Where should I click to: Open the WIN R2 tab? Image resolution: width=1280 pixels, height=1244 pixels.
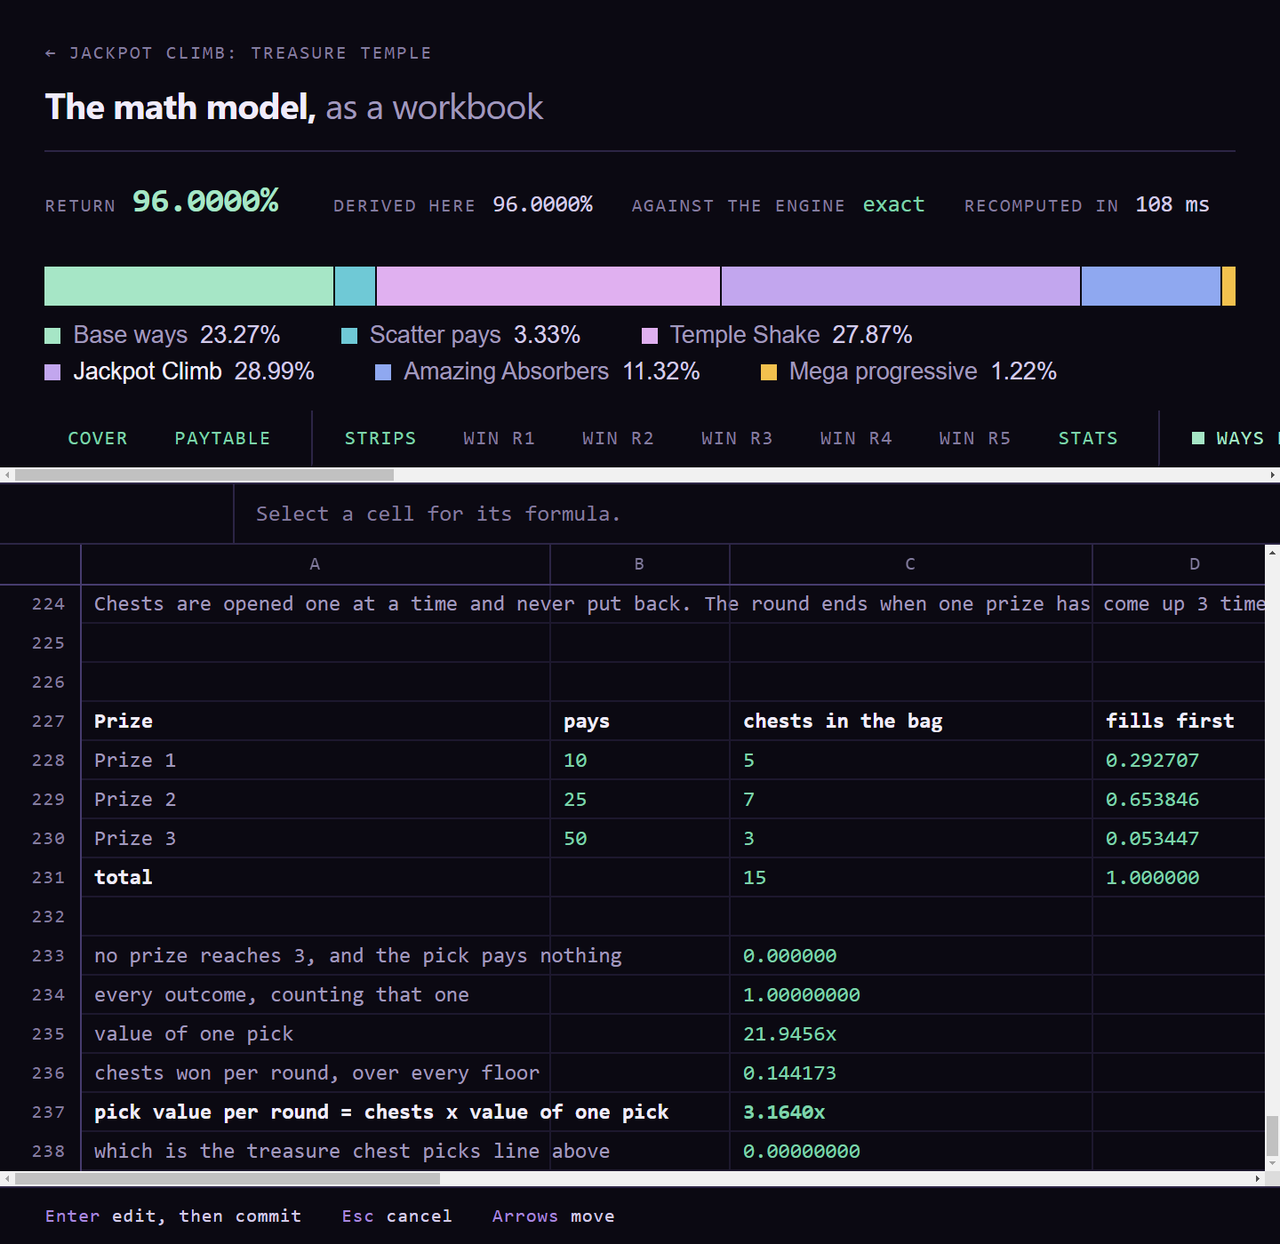618,438
